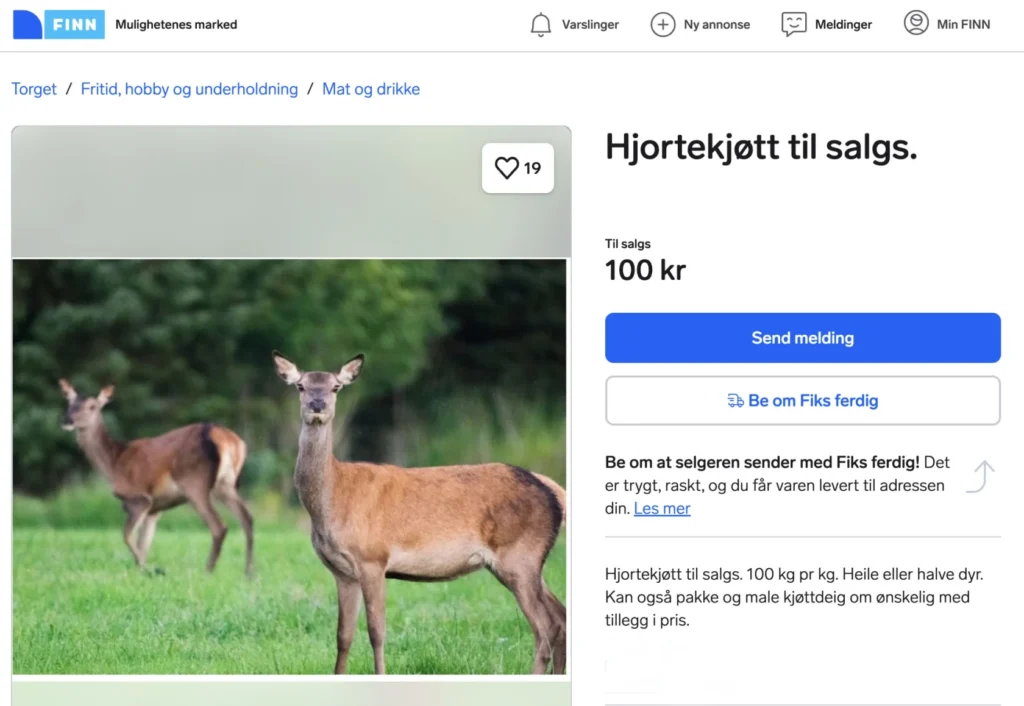Go to Torget breadcrumb
The image size is (1024, 706).
(x=34, y=89)
